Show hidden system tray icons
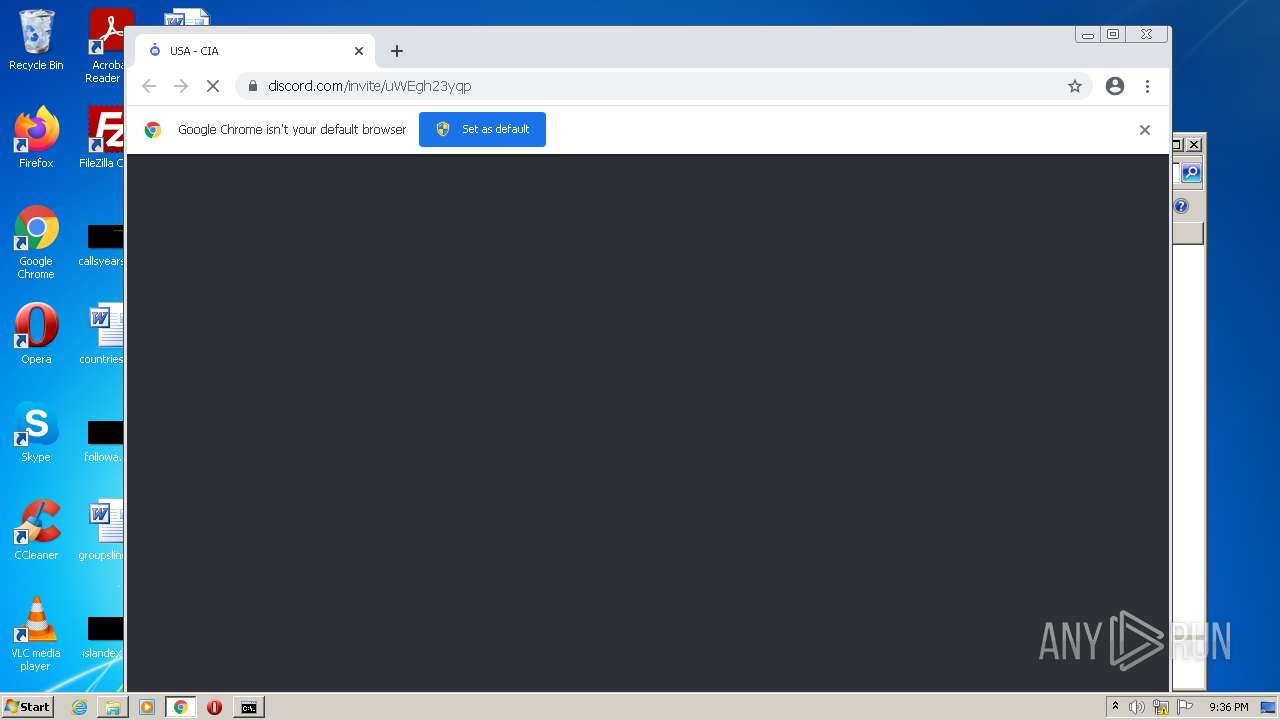 (1115, 707)
